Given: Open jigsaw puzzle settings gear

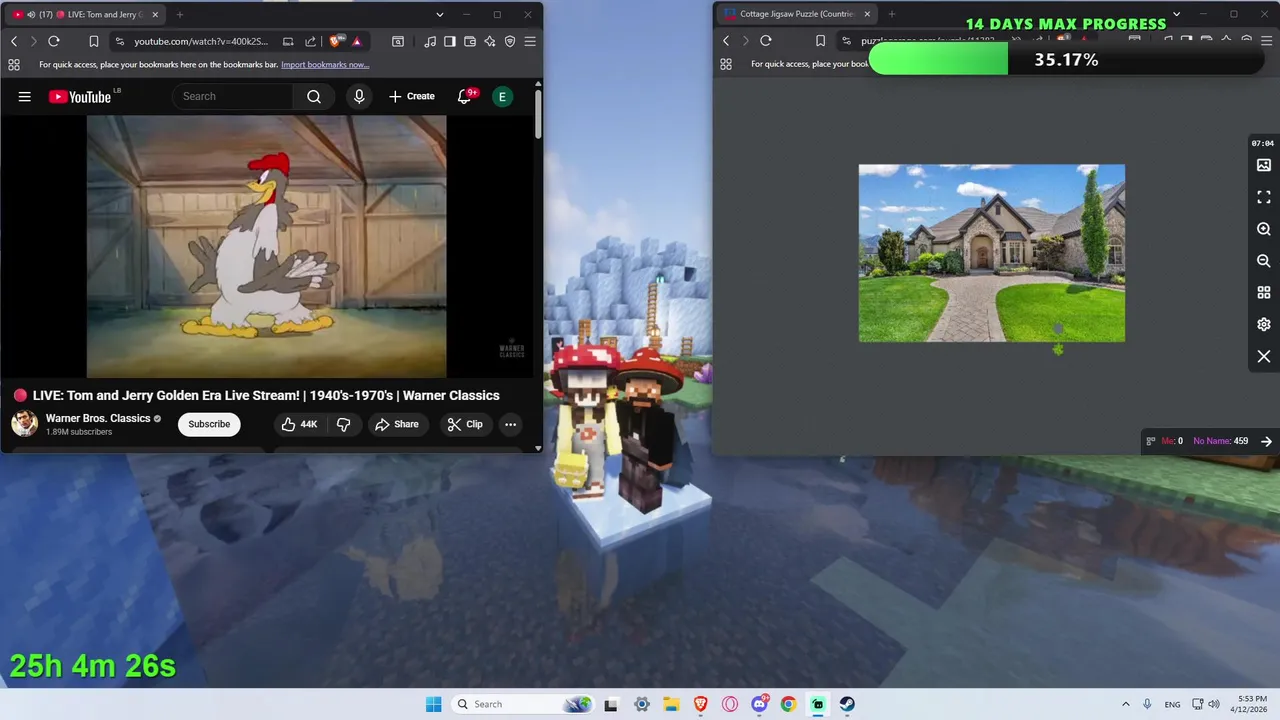Looking at the screenshot, I should pos(1264,325).
